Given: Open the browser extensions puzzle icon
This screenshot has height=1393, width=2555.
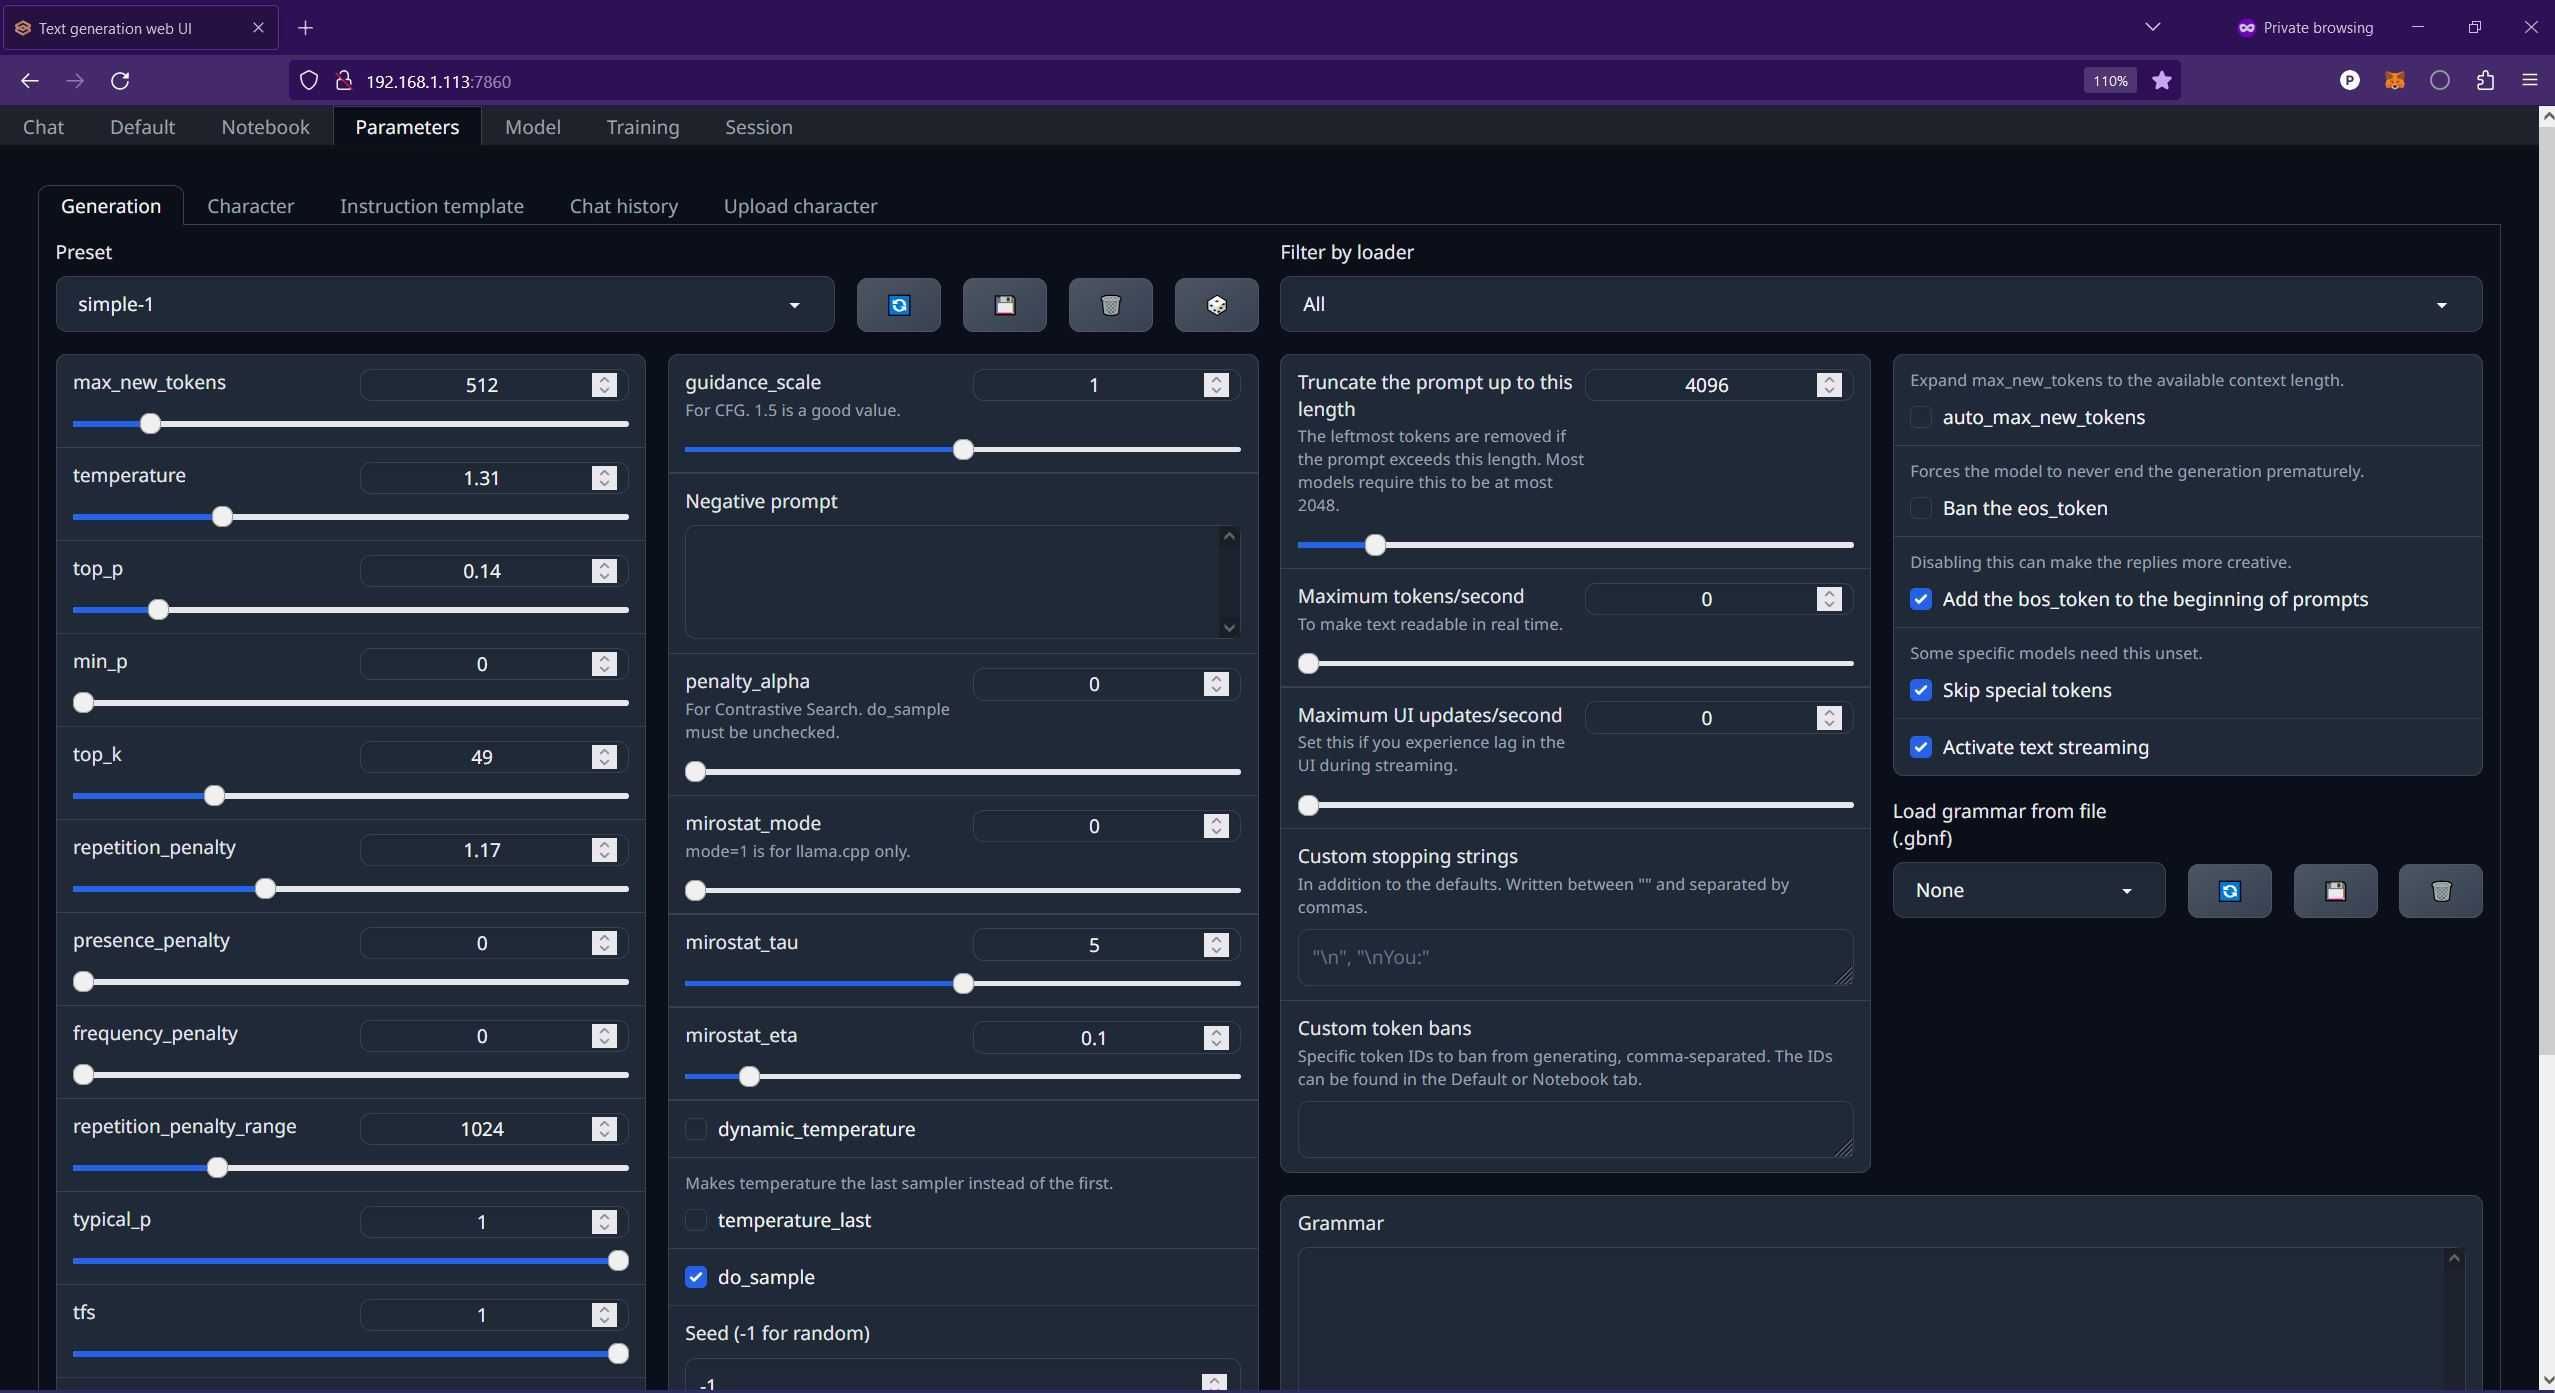Looking at the screenshot, I should point(2485,81).
